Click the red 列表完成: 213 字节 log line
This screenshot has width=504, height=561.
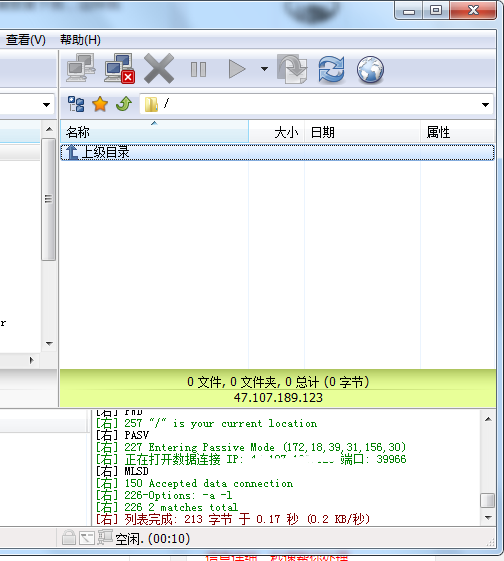(233, 519)
